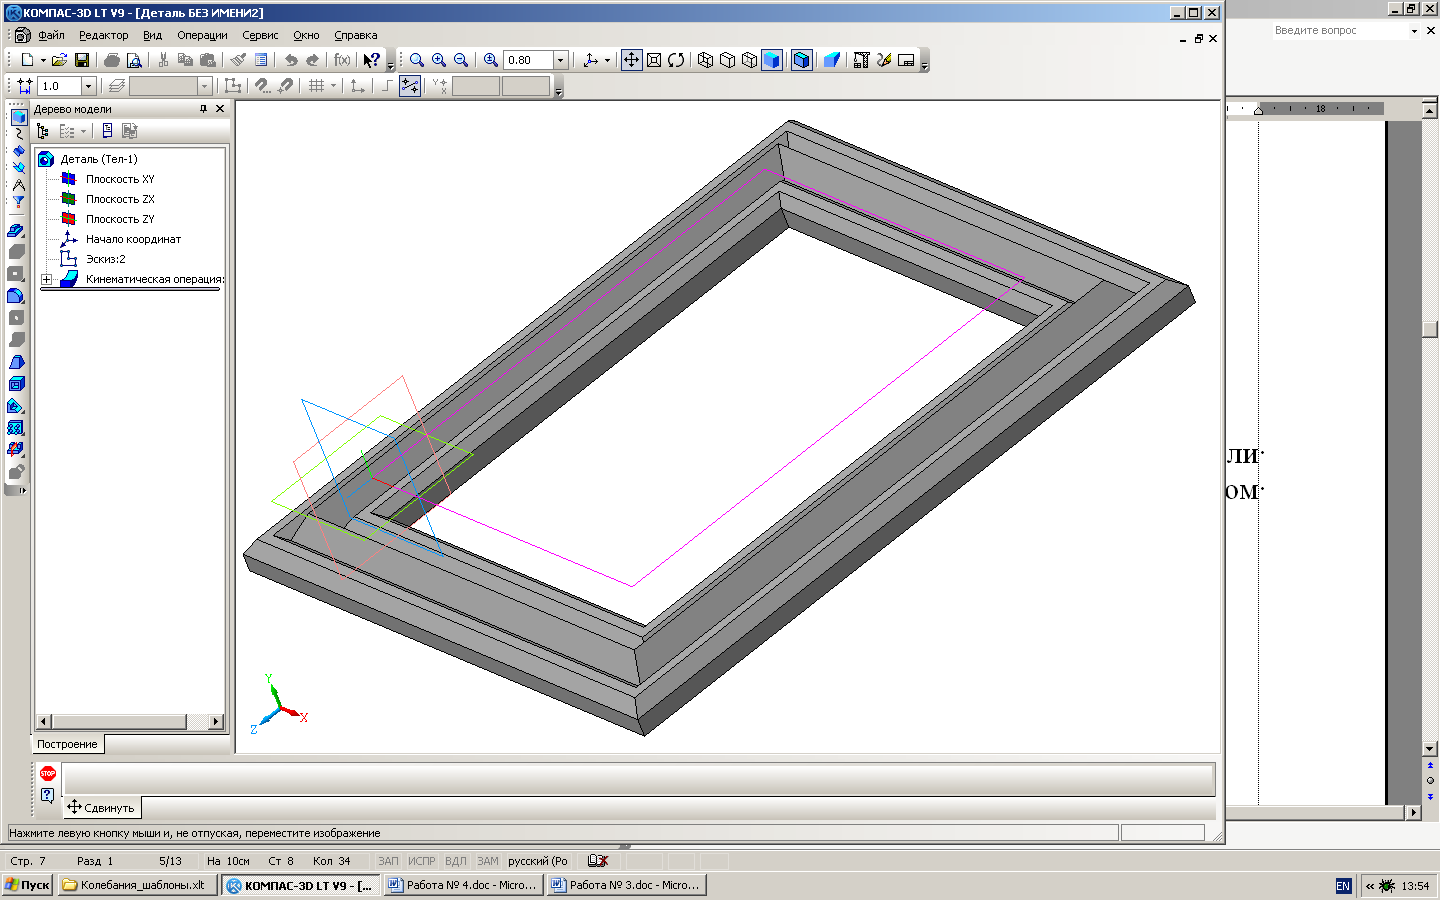Switch to thin hidden lines display mode
1440x900 pixels.
[749, 60]
